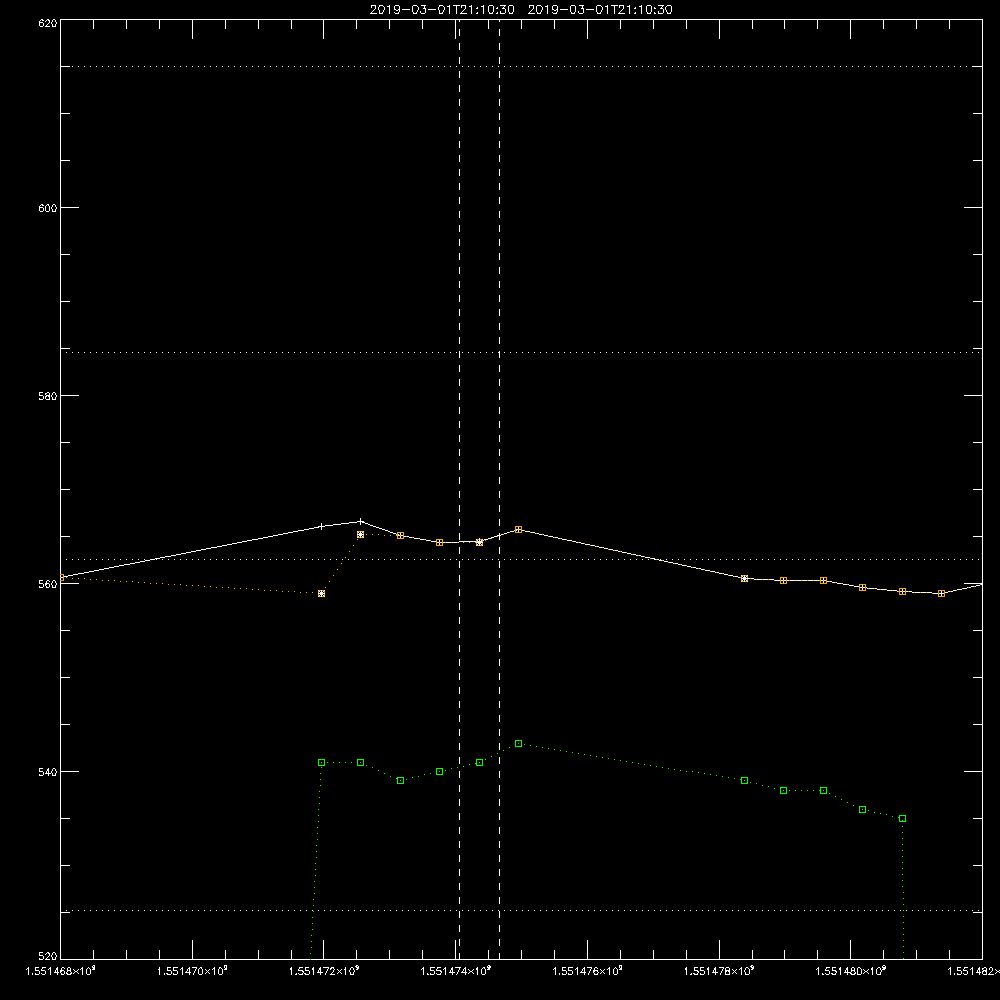This screenshot has width=1000, height=1000.
Task: Click the left vertical dashed line
Action: (x=459, y=489)
